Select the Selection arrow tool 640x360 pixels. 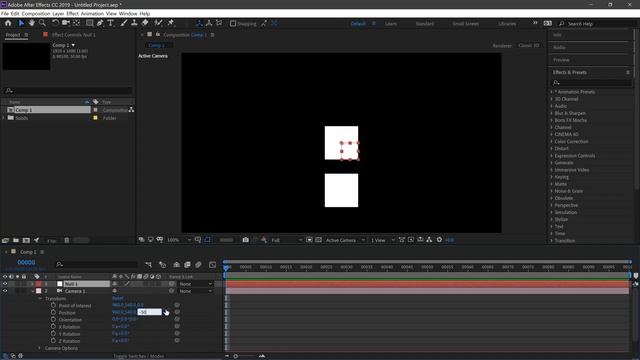(21, 23)
